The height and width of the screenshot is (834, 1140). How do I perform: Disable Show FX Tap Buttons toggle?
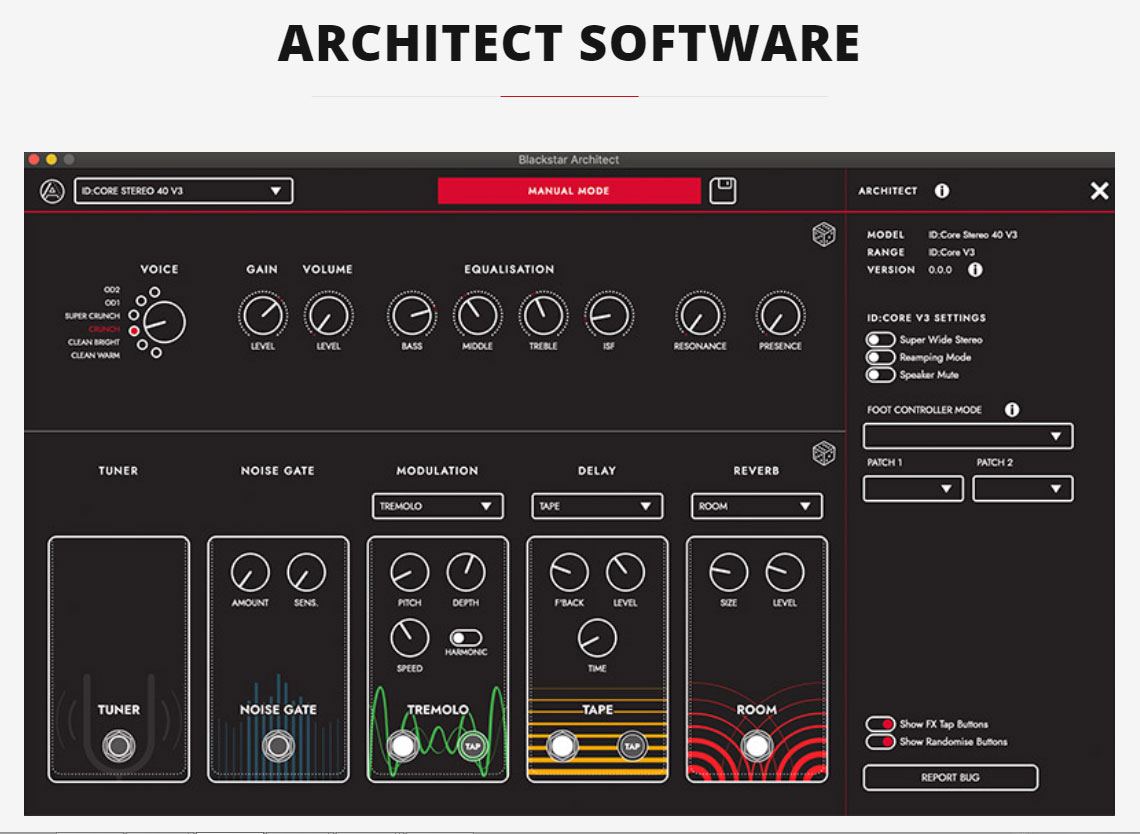880,724
